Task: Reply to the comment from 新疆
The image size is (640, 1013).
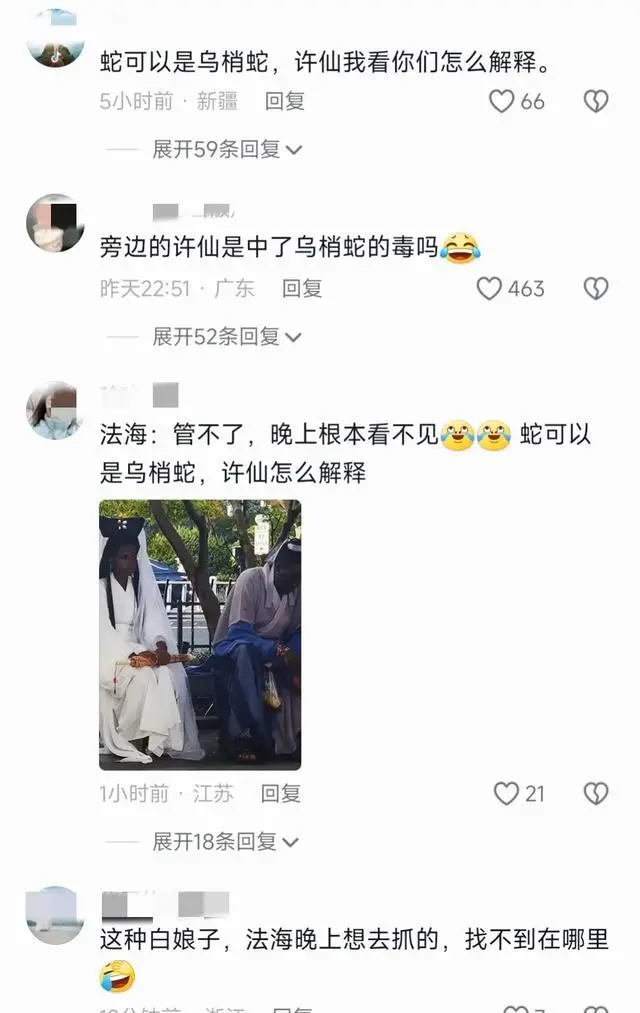Action: 284,101
